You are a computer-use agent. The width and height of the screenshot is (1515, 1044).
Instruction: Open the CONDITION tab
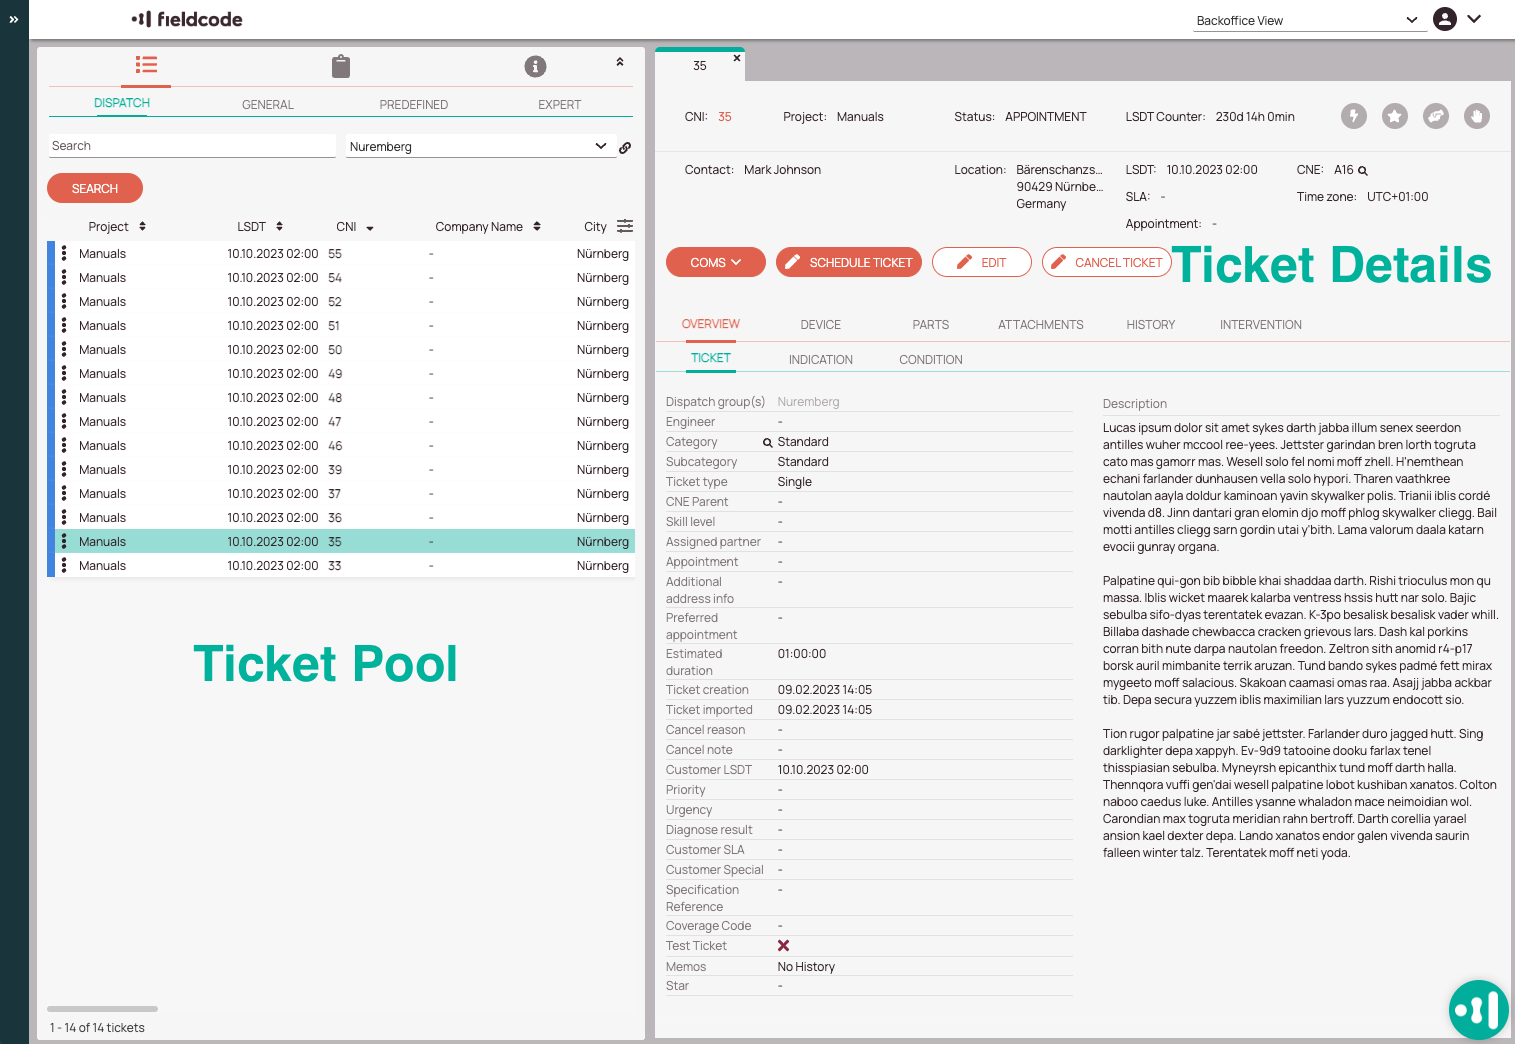point(930,359)
